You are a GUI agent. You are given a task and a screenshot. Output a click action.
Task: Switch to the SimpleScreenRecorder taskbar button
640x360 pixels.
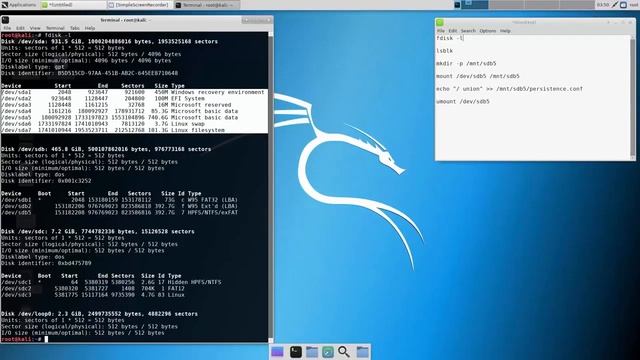(x=139, y=5)
